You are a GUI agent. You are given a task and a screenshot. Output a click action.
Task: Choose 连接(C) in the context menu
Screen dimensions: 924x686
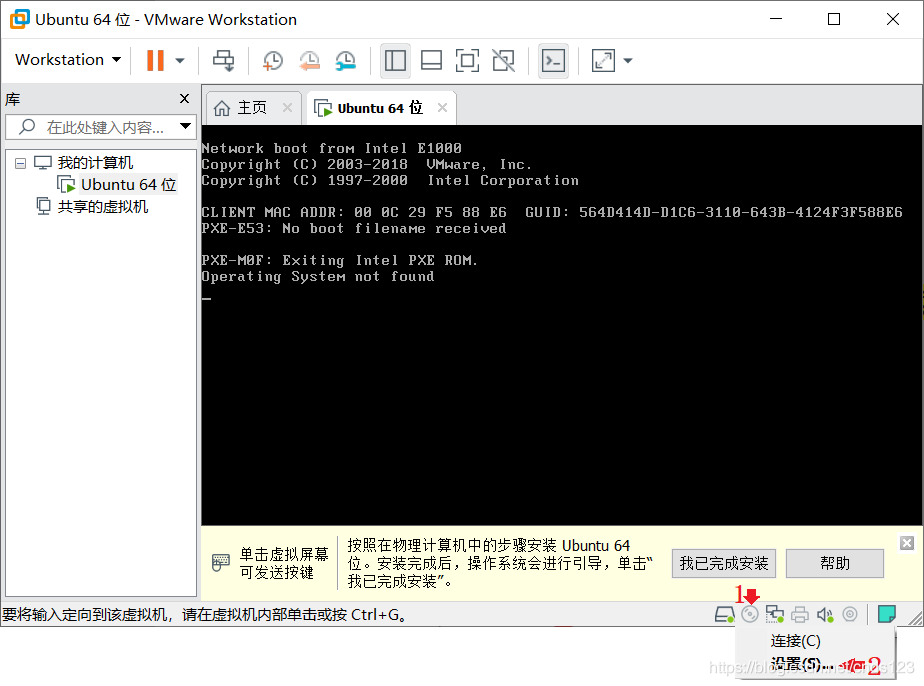click(795, 641)
